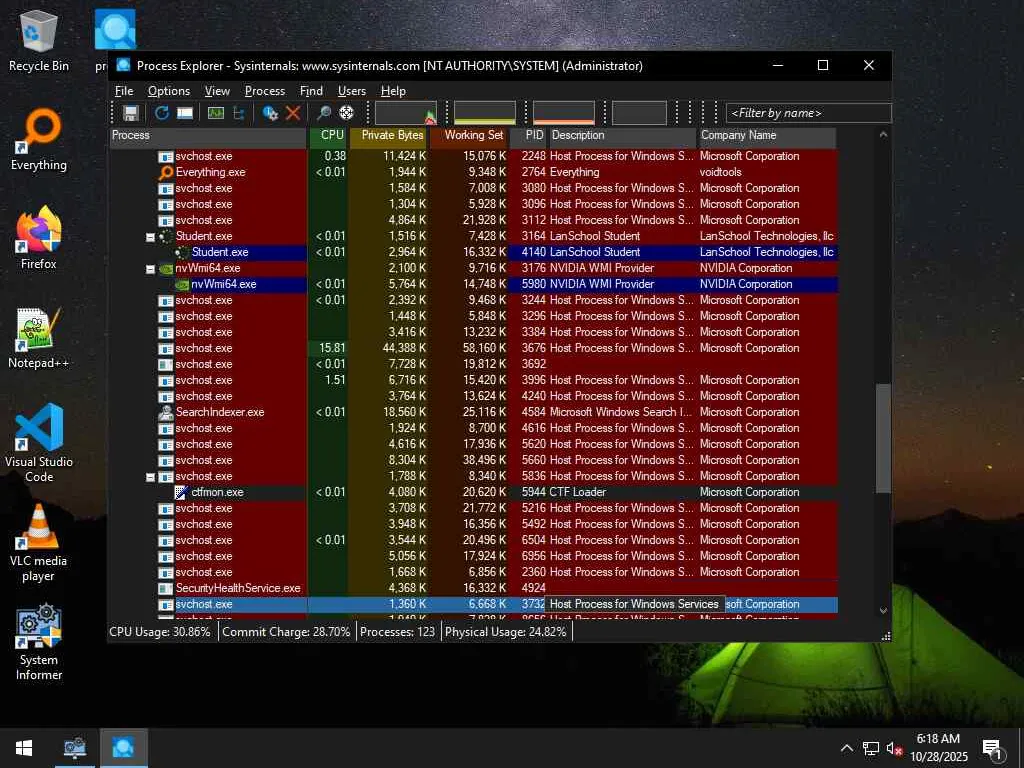Viewport: 1024px width, 768px height.
Task: Open the Help menu
Action: (393, 91)
